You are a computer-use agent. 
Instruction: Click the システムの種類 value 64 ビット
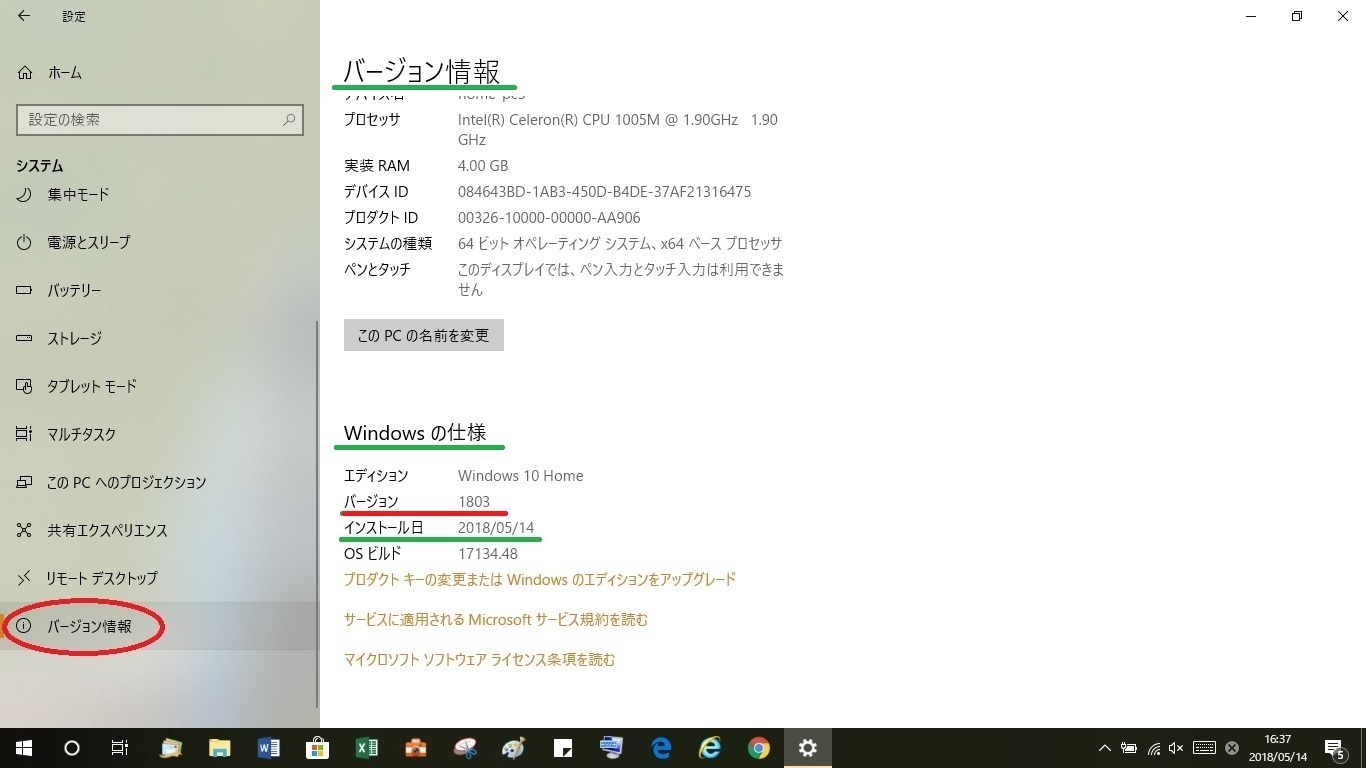click(620, 243)
